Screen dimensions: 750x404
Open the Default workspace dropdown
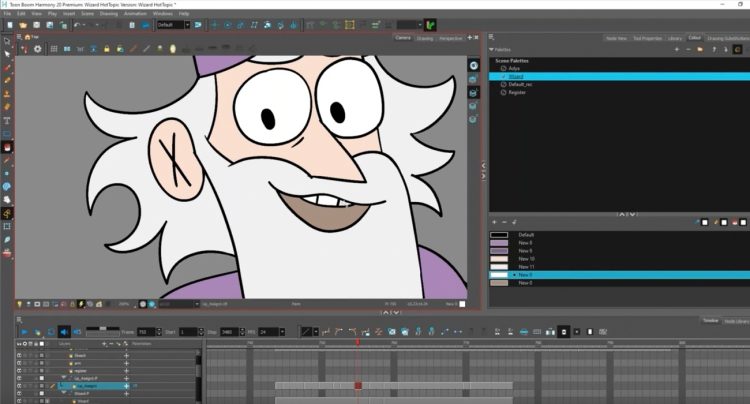[188, 25]
